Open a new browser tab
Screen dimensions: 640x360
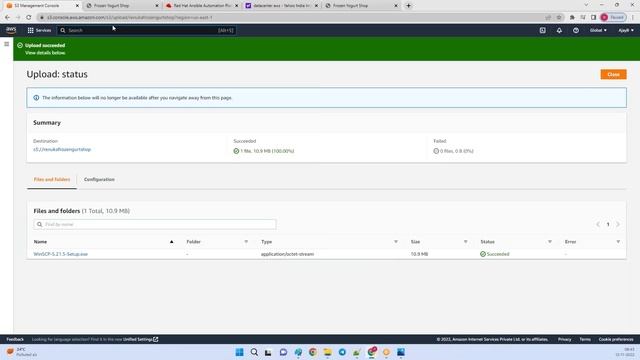(408, 6)
